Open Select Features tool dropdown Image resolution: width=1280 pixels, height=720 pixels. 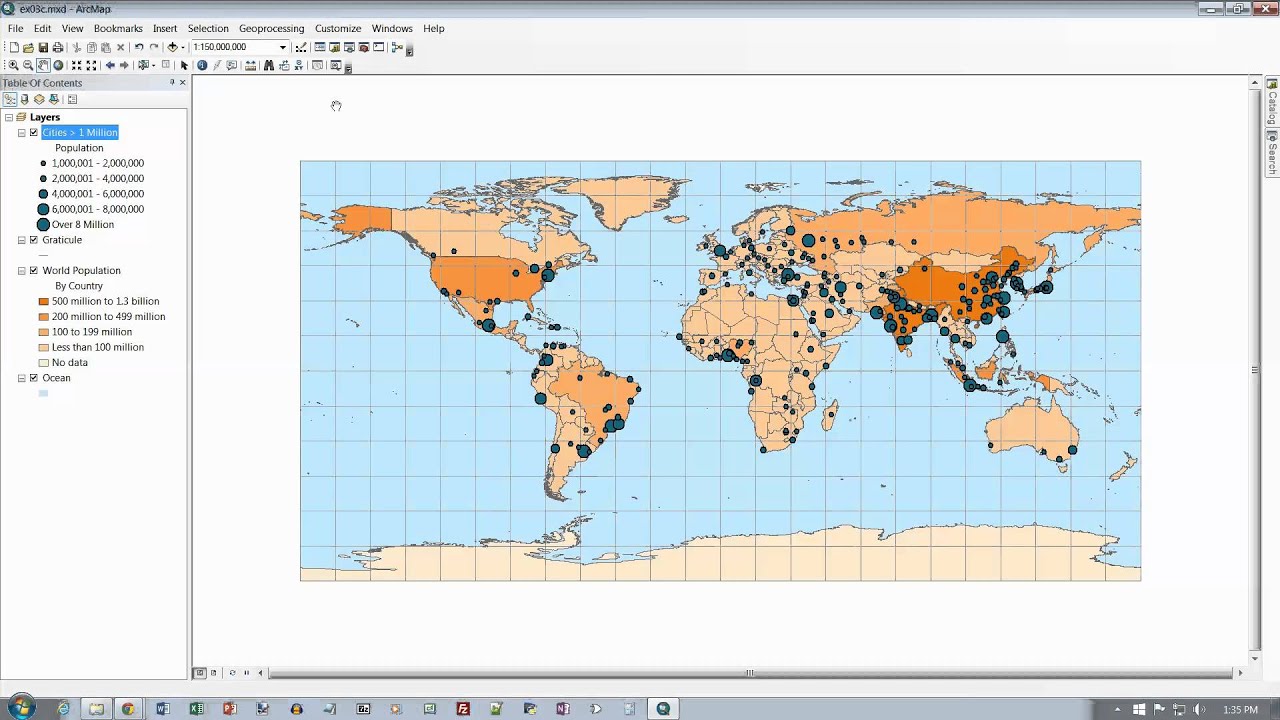click(x=153, y=65)
